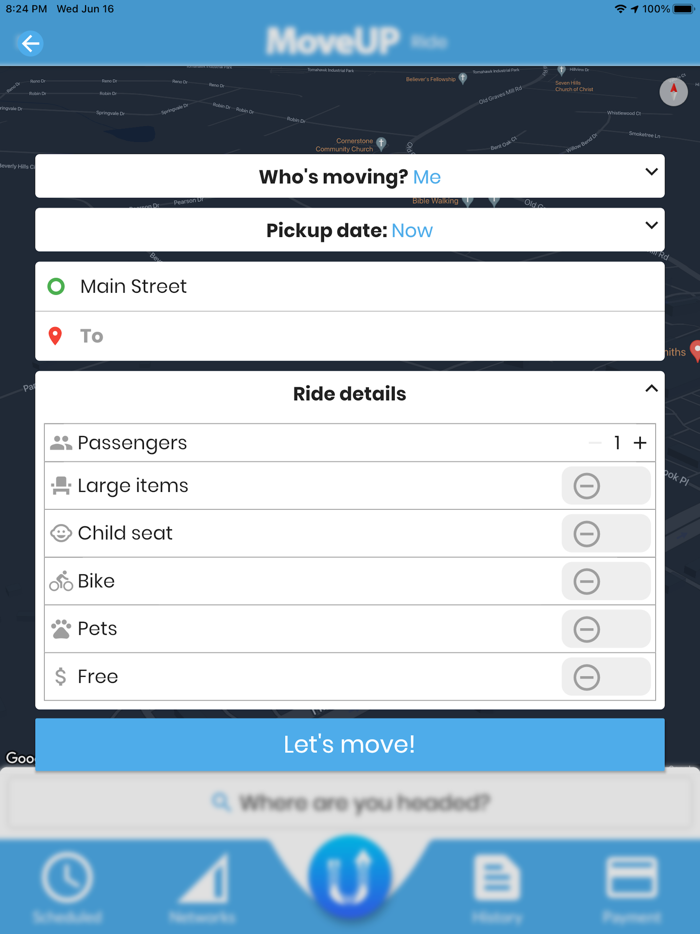Tap the green pickup location marker
The height and width of the screenshot is (934, 700).
tap(56, 286)
